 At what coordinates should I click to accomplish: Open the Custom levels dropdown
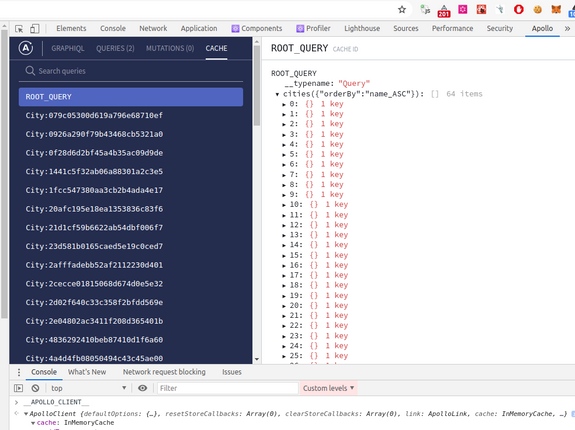[329, 388]
